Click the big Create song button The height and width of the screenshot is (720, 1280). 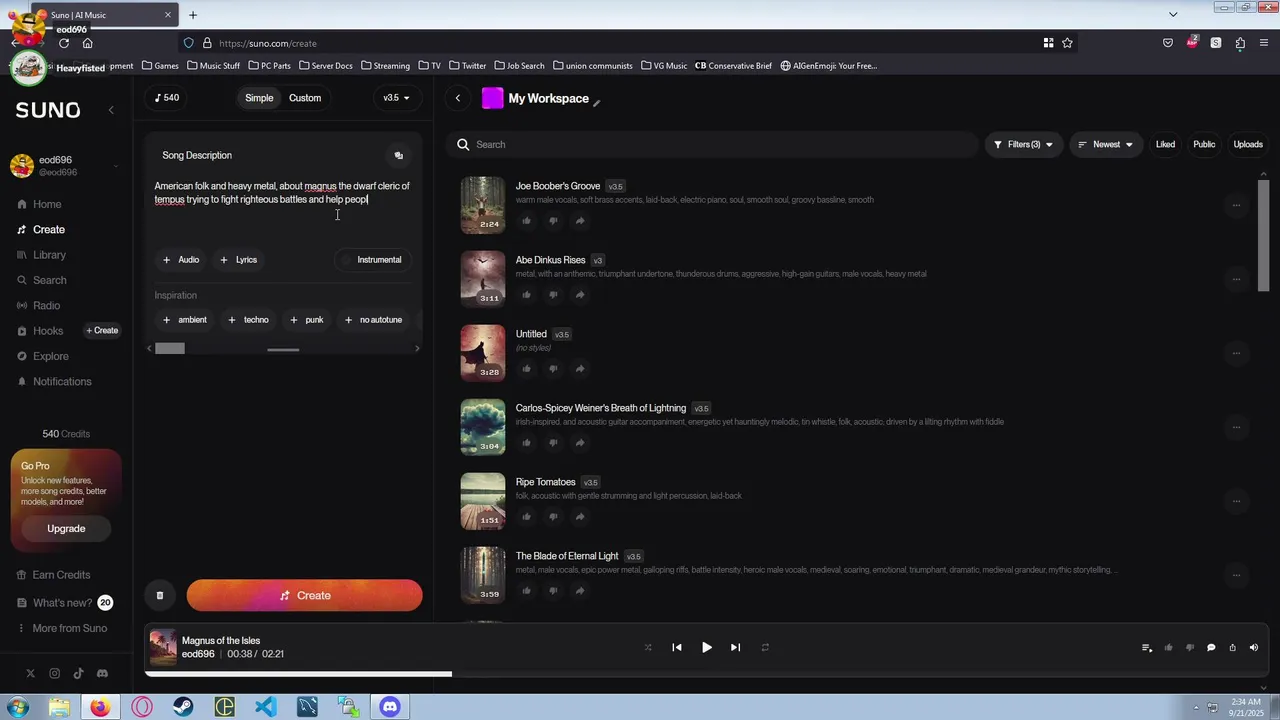click(x=304, y=596)
